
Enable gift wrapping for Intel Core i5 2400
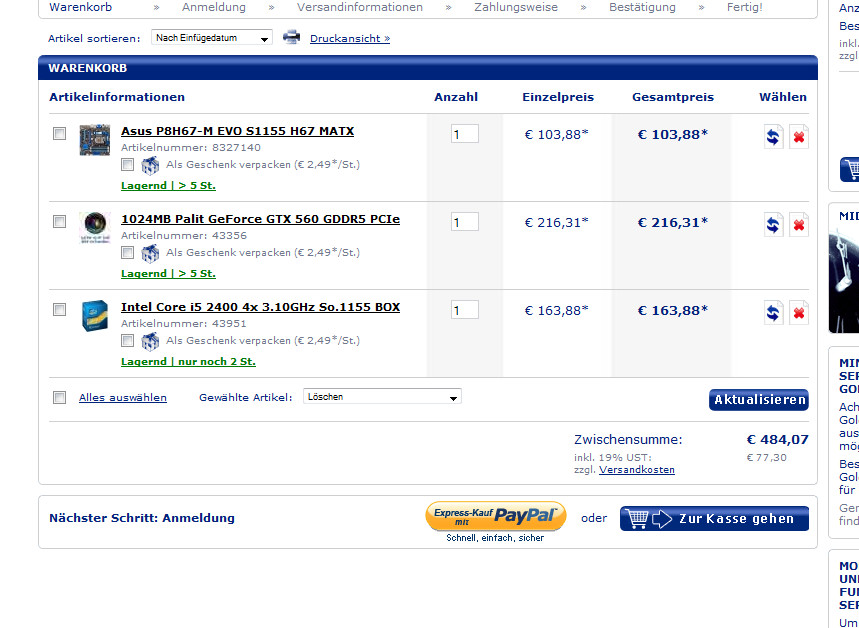click(127, 340)
